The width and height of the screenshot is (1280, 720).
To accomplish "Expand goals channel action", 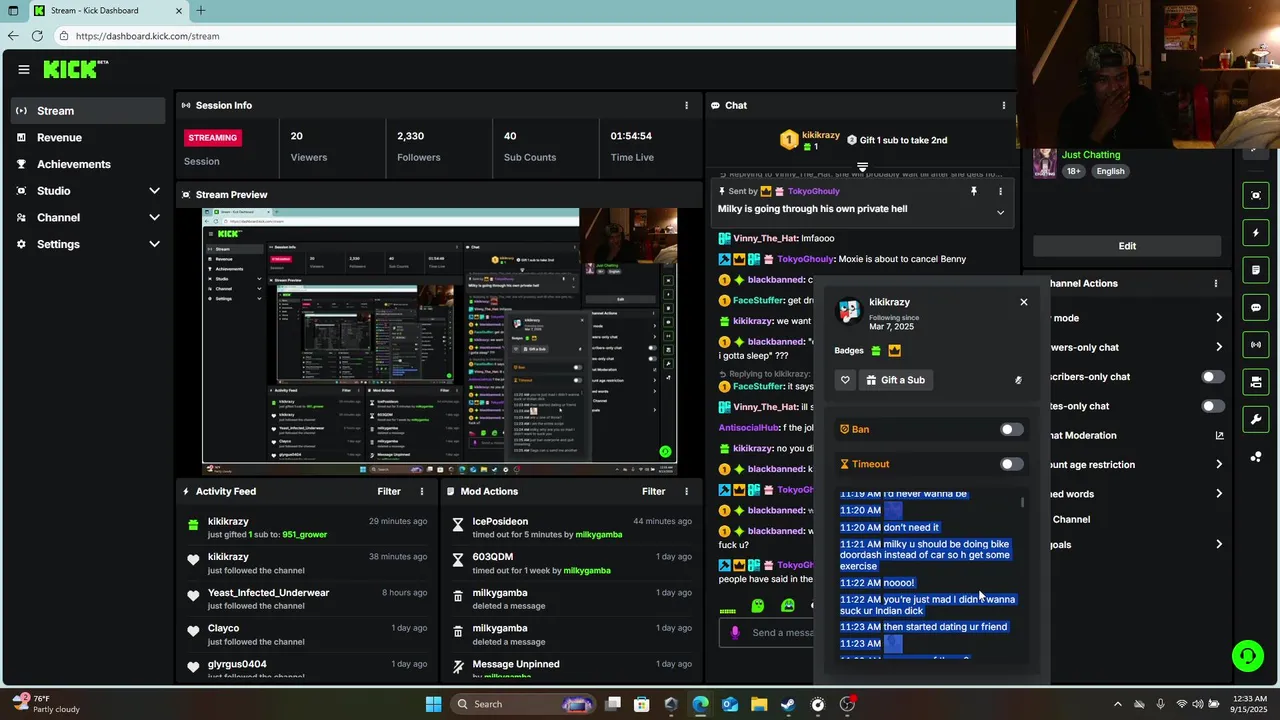I will pyautogui.click(x=1218, y=544).
